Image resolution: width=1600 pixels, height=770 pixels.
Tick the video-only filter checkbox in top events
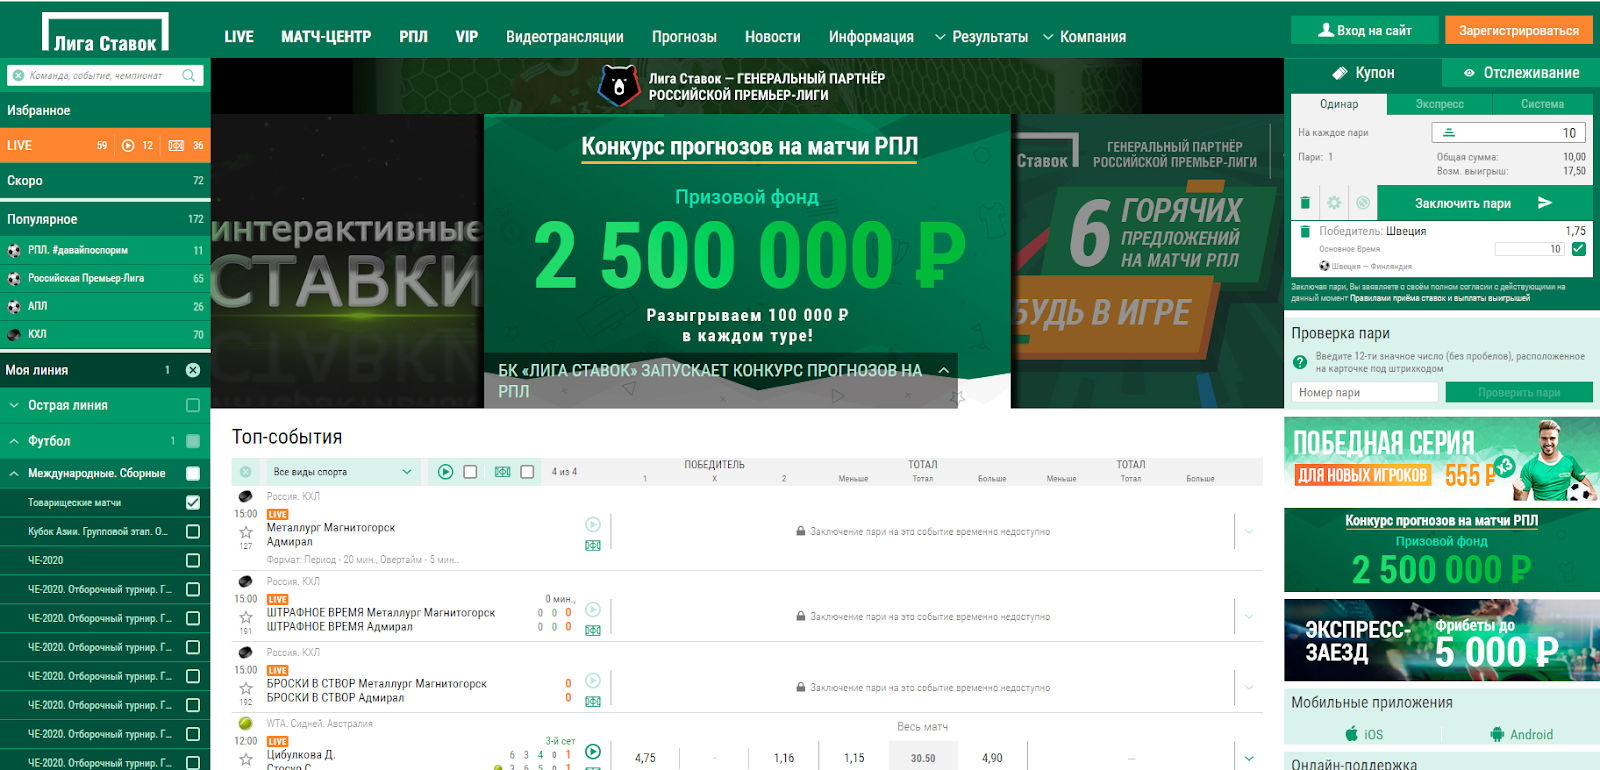point(470,472)
